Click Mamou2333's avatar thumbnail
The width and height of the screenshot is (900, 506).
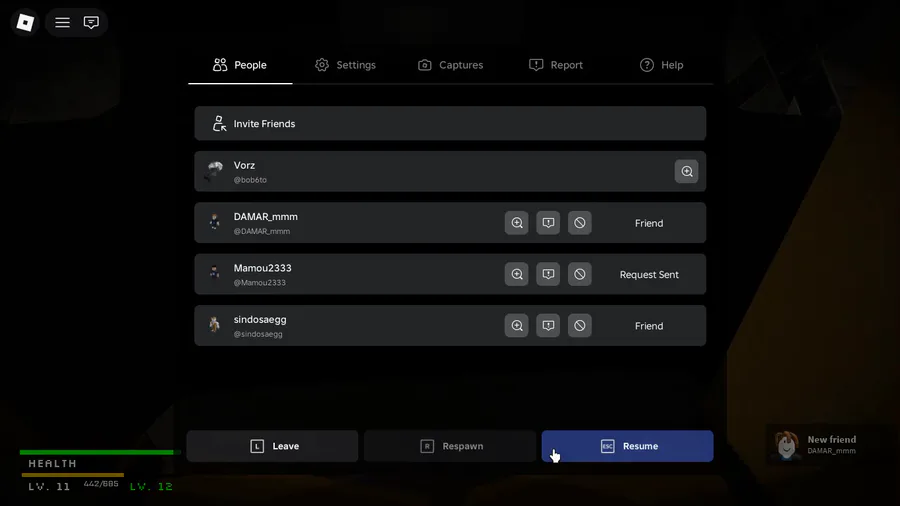point(215,273)
